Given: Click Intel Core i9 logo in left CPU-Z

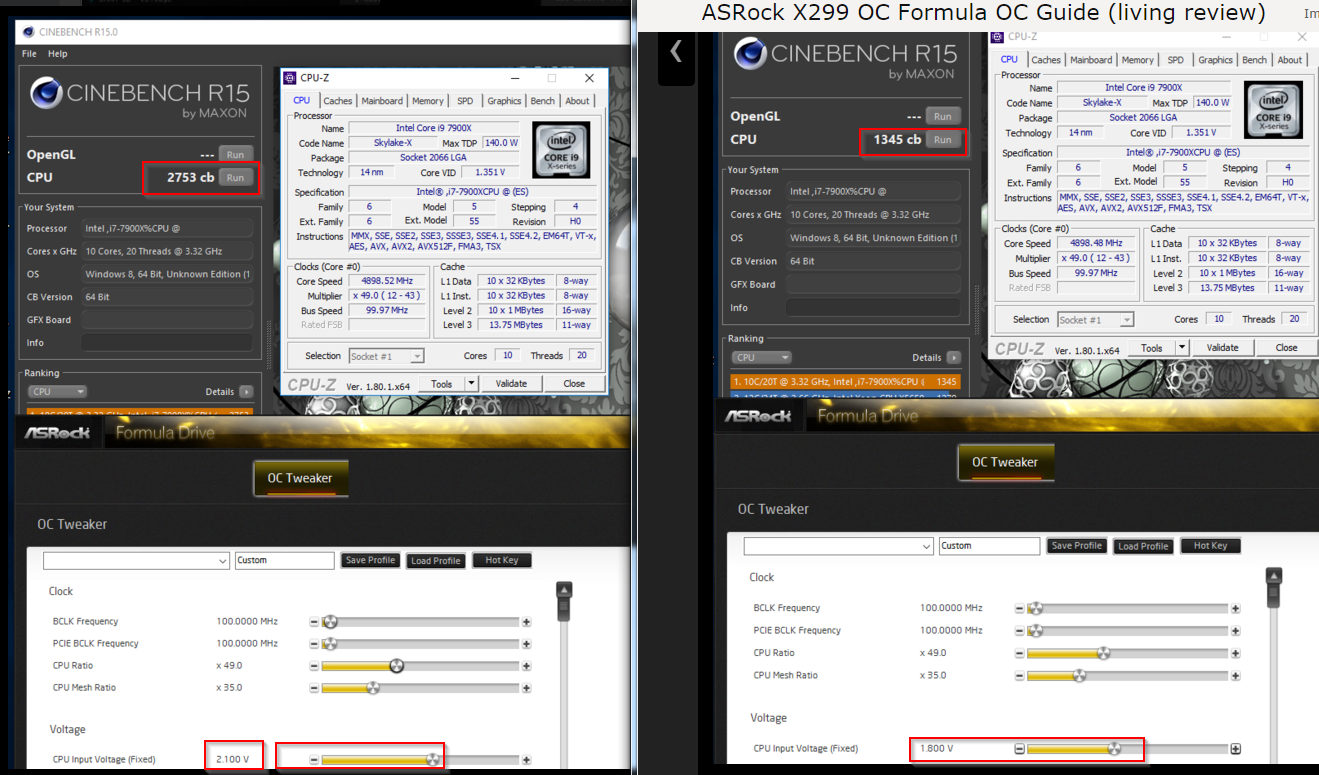Looking at the screenshot, I should (560, 150).
